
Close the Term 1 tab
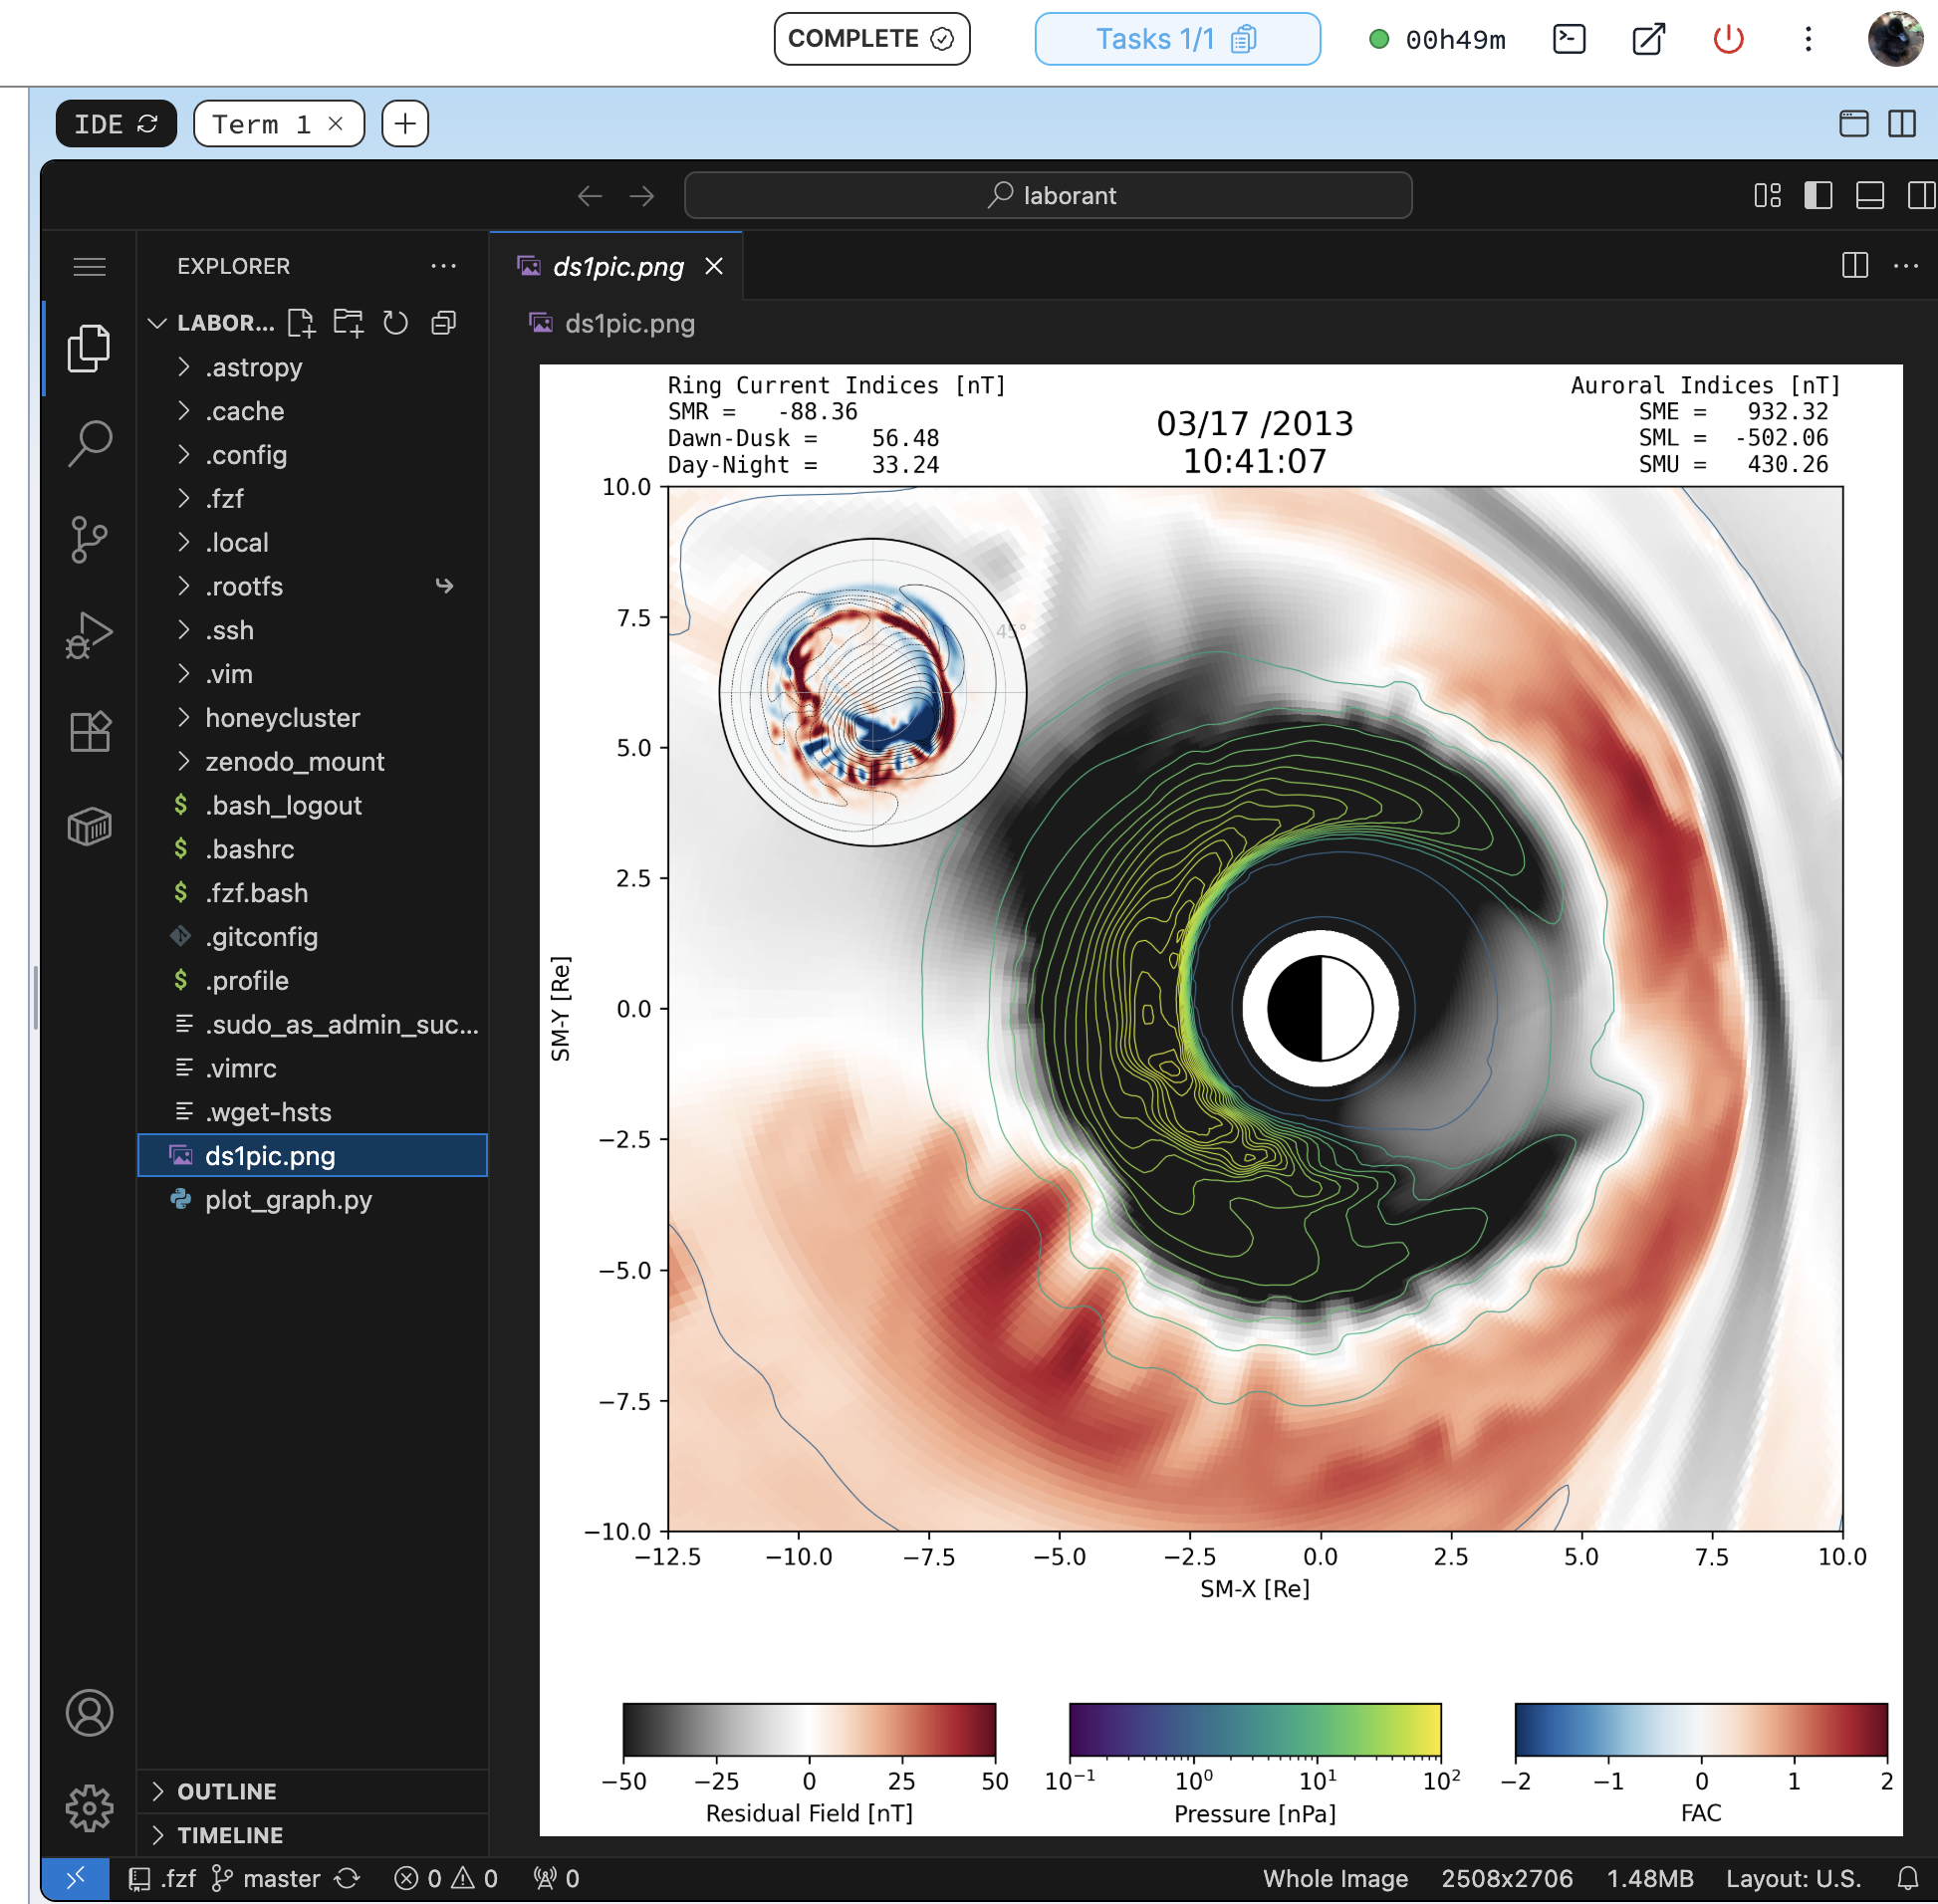point(336,123)
